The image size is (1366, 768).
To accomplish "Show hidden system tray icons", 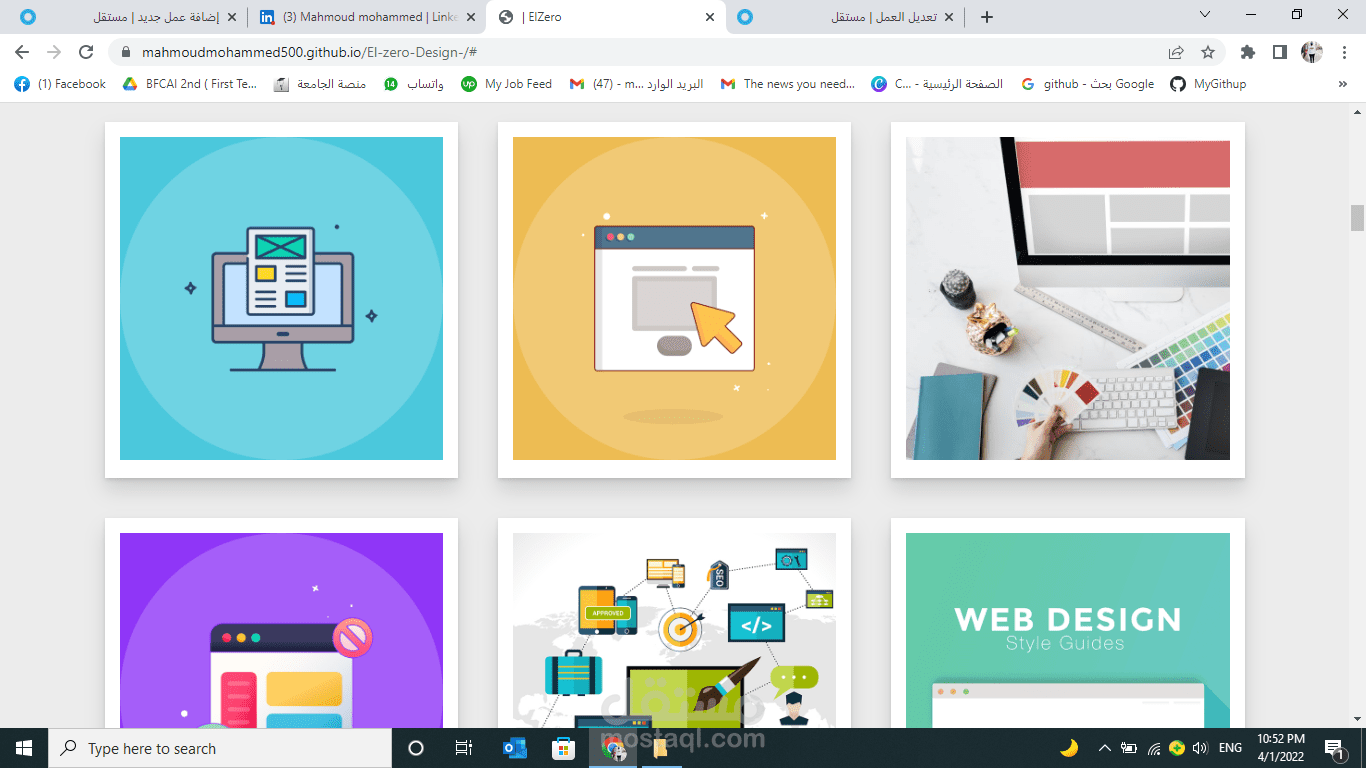I will 1104,748.
